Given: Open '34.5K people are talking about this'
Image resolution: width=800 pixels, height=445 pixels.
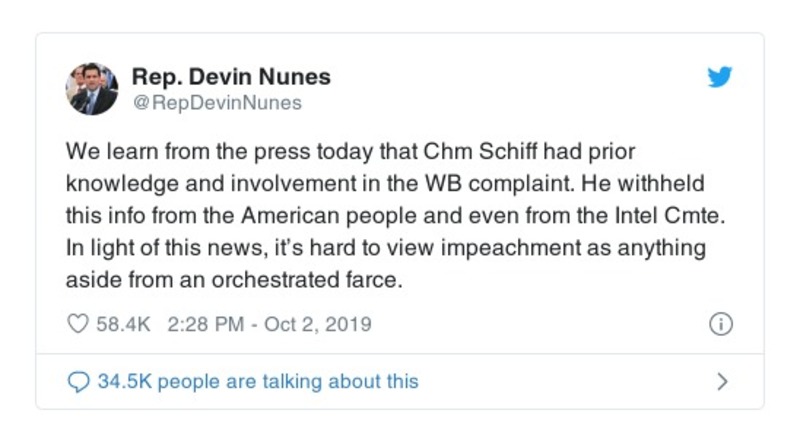Looking at the screenshot, I should click(x=257, y=381).
